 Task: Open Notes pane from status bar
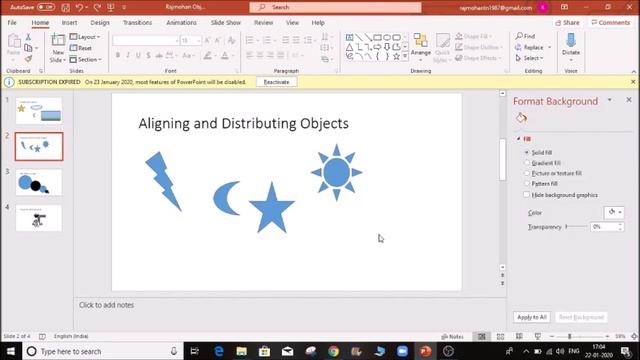452,337
